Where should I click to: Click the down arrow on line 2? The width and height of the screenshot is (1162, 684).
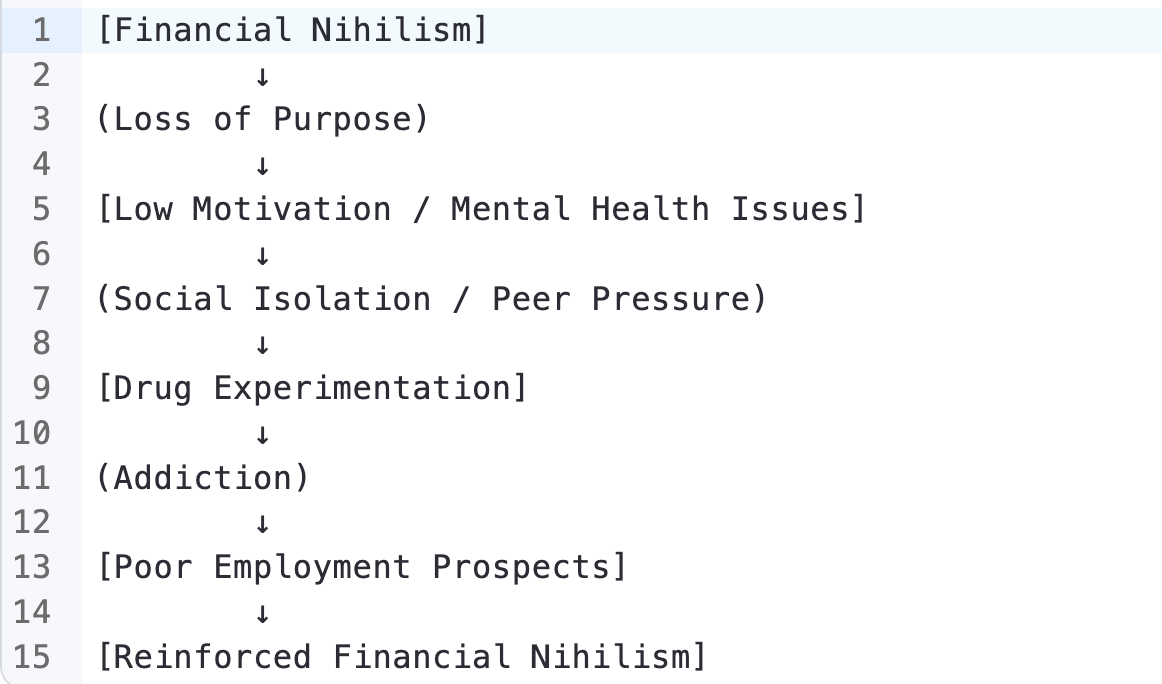click(263, 76)
